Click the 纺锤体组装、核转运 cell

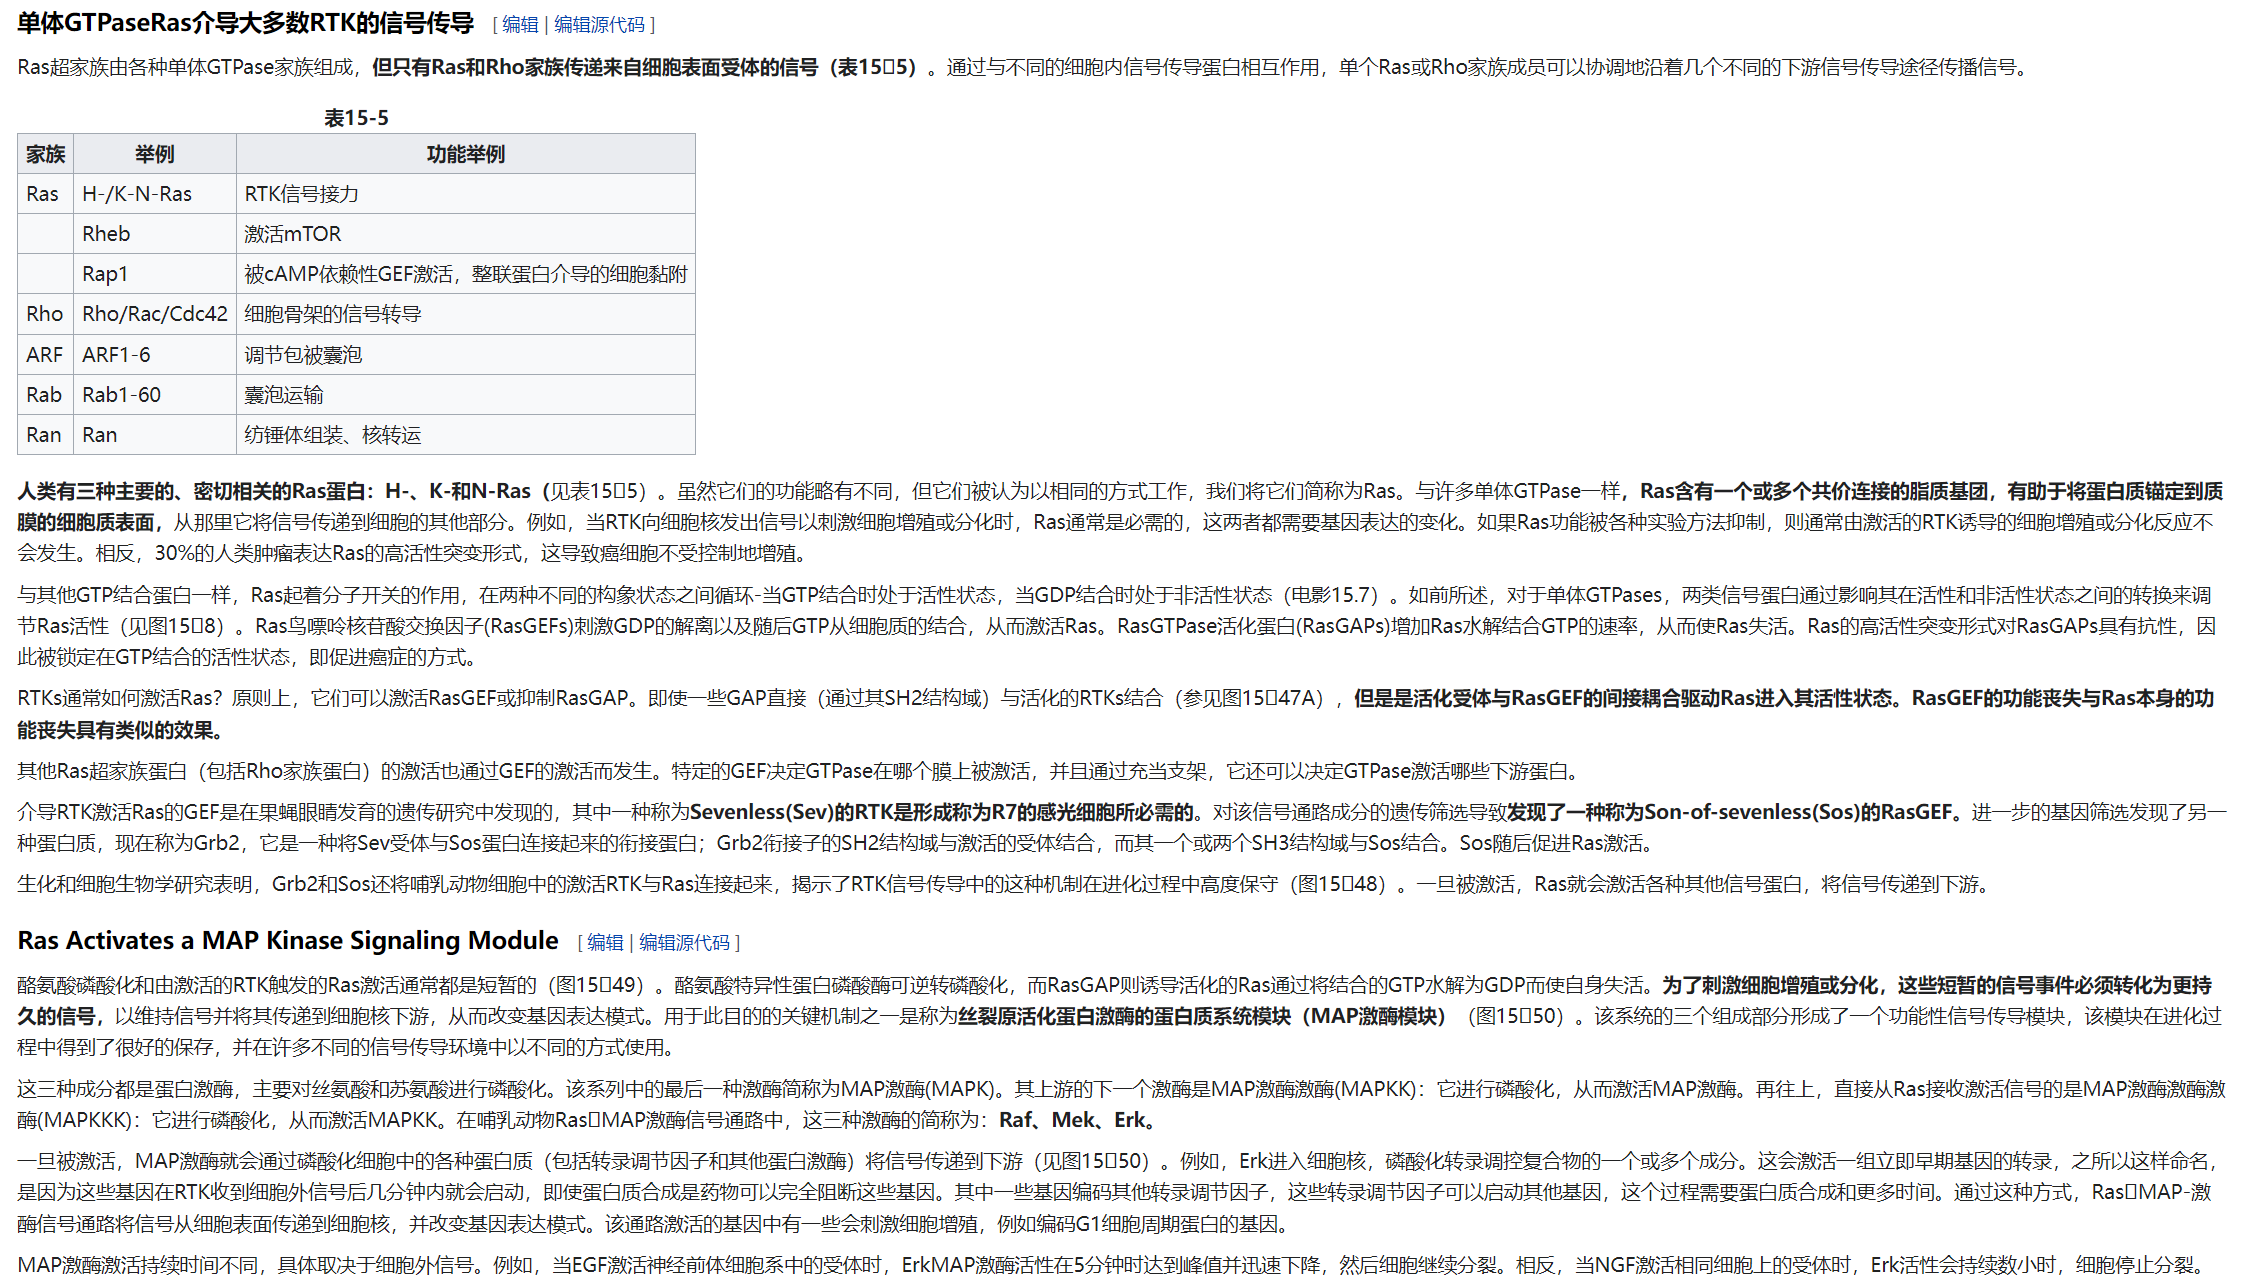pyautogui.click(x=466, y=435)
